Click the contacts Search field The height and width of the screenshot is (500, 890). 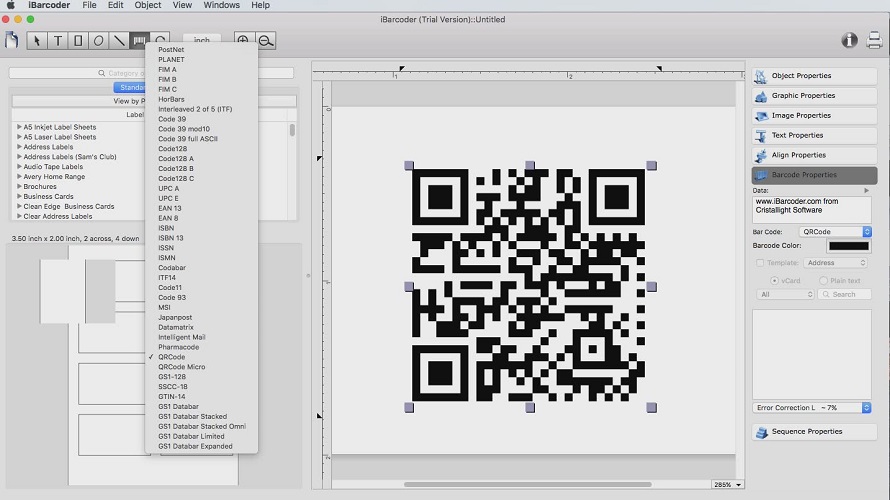pos(845,295)
